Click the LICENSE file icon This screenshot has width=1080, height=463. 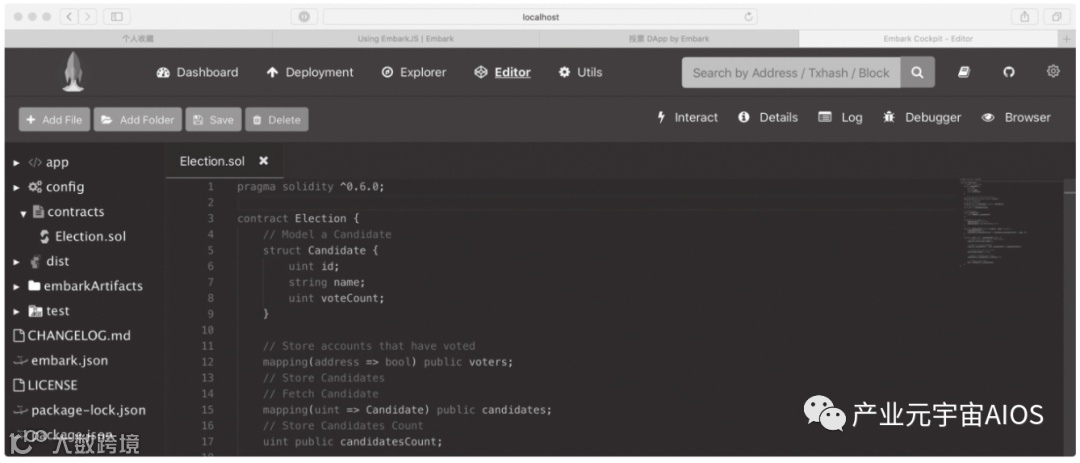coord(19,386)
